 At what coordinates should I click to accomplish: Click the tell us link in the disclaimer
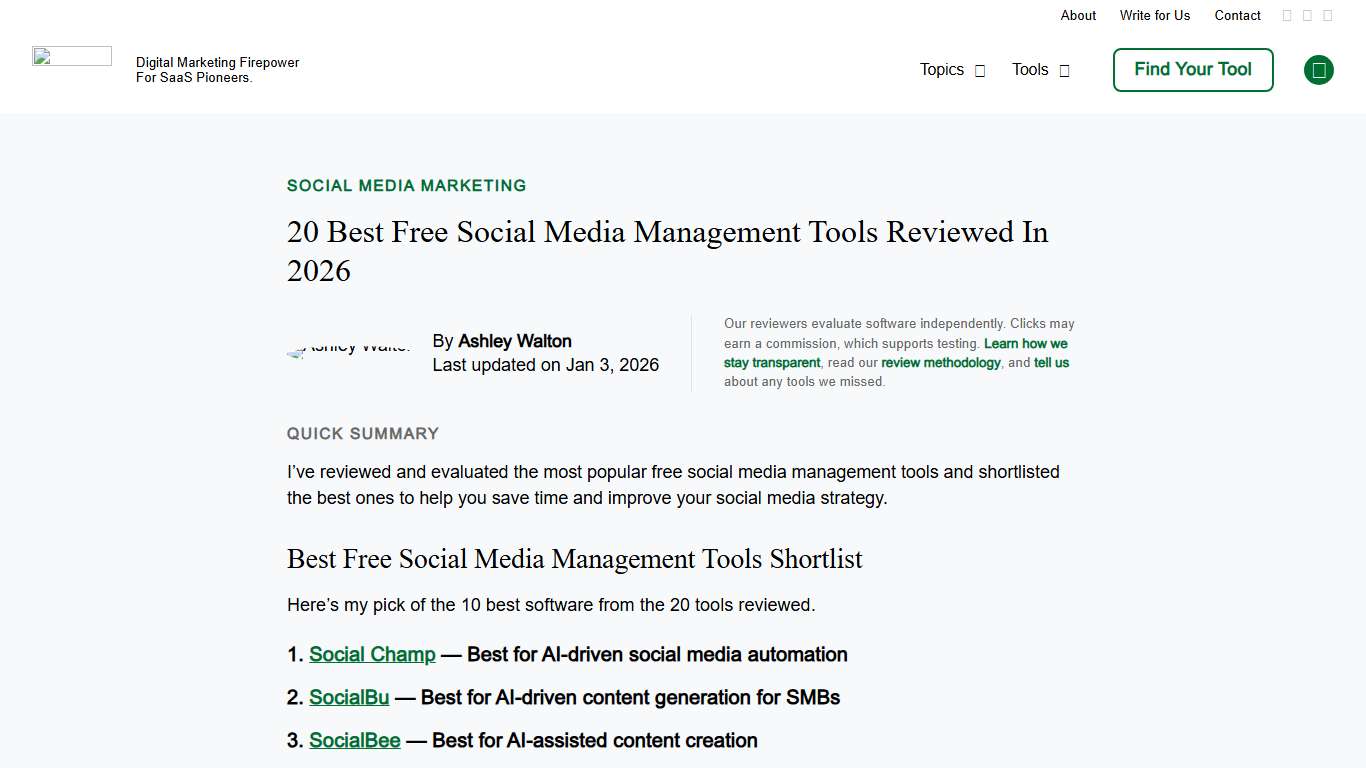tap(1051, 362)
